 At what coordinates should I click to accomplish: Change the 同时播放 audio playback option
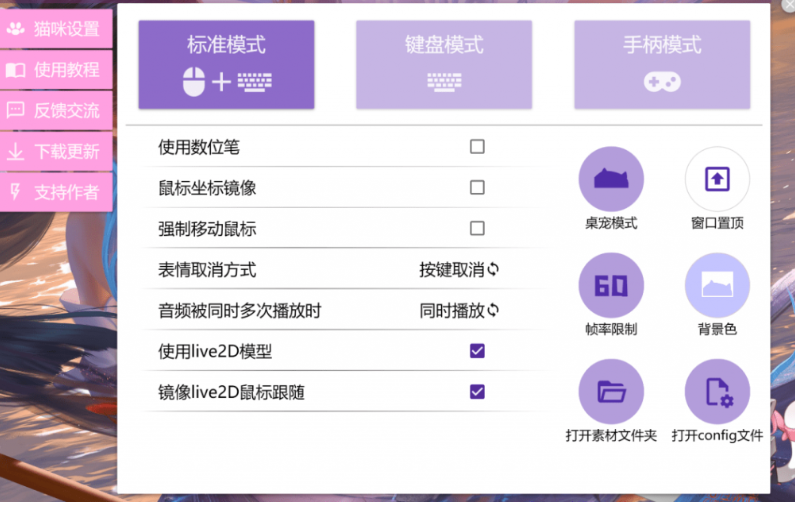pyautogui.click(x=459, y=311)
